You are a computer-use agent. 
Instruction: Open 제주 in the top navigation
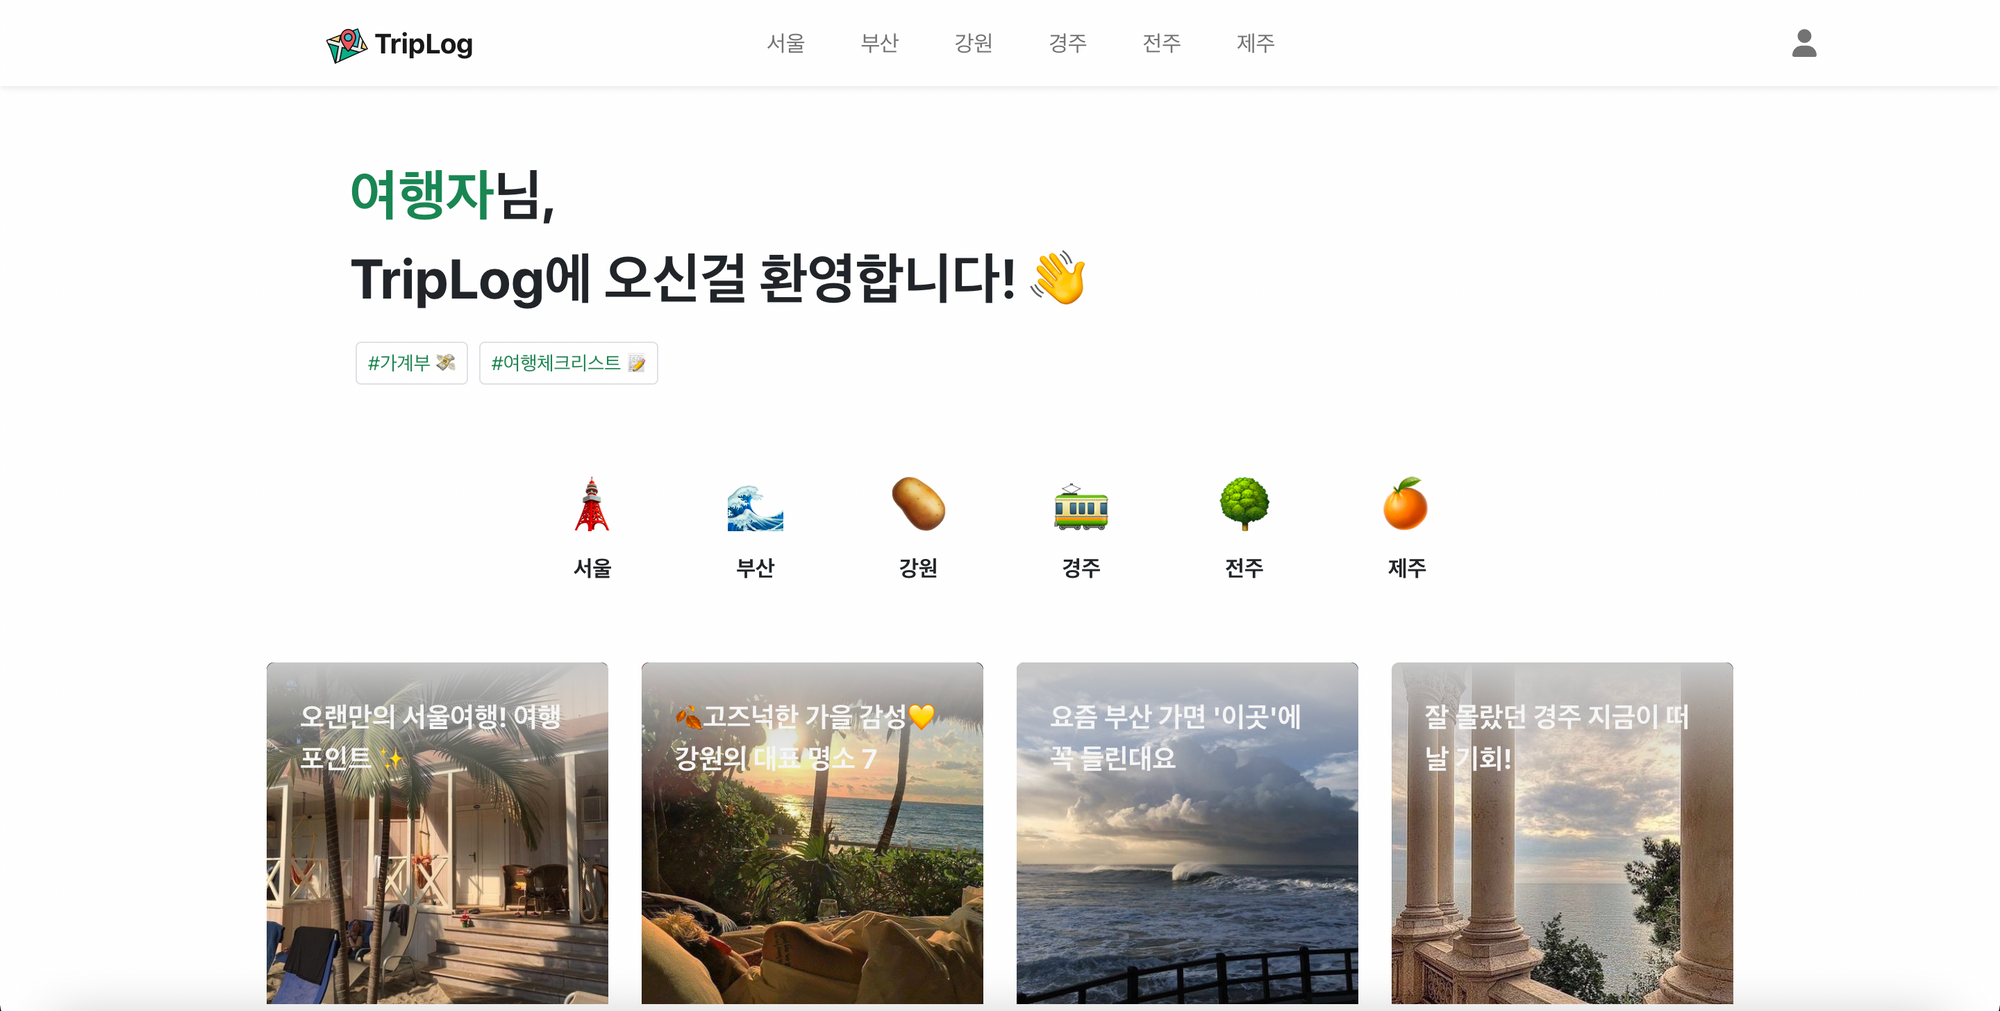1256,43
